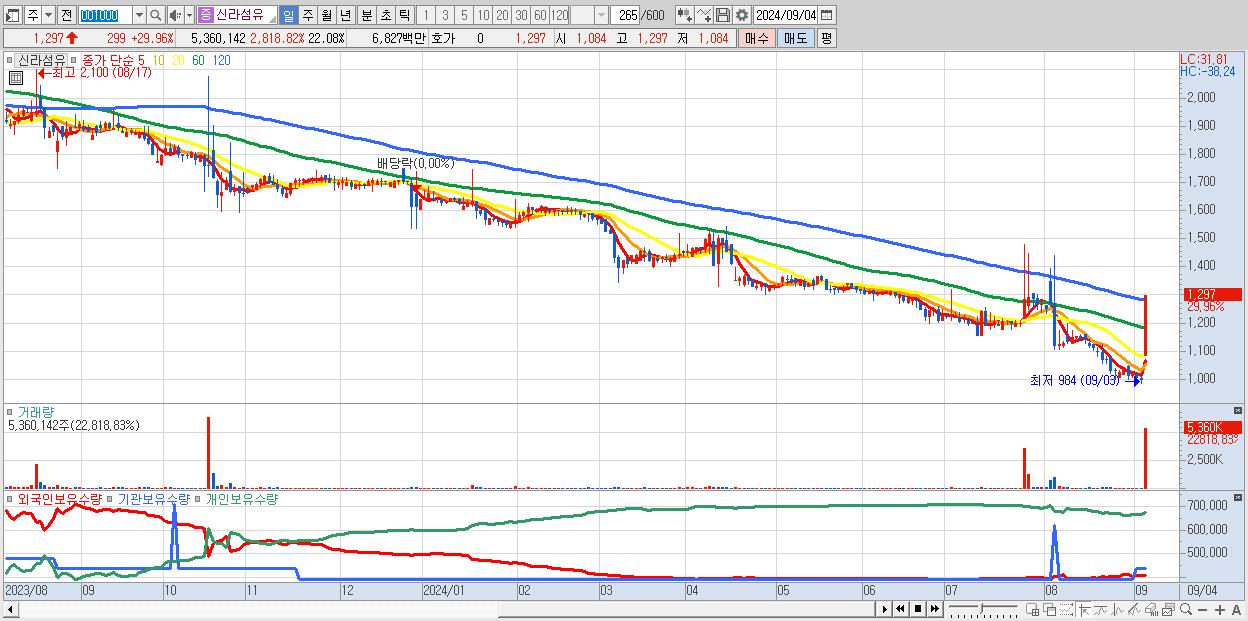
Task: Click the 신라섬유 legend label on chart
Action: [42, 60]
